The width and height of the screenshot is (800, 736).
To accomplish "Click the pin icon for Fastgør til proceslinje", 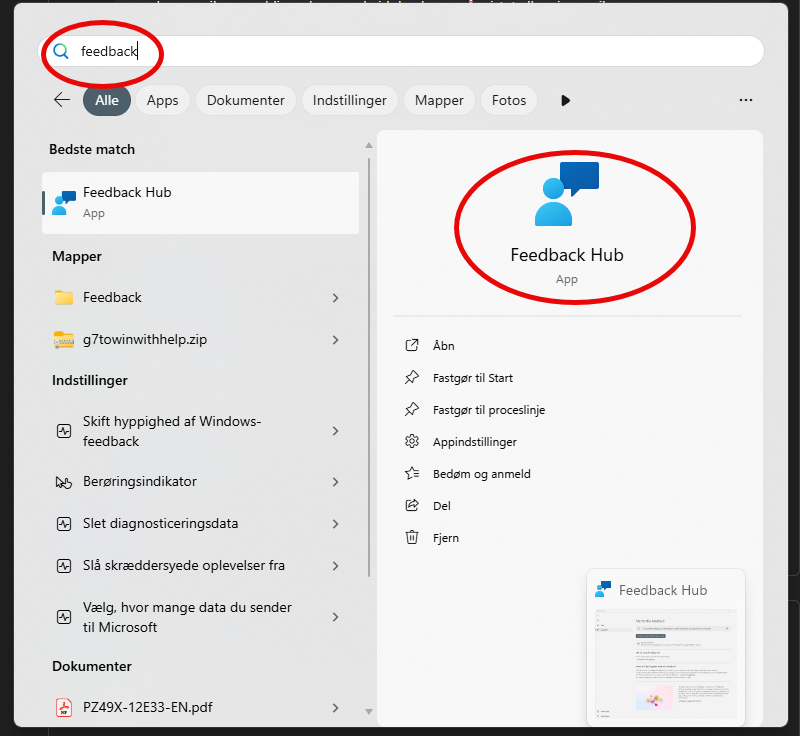I will click(x=412, y=410).
